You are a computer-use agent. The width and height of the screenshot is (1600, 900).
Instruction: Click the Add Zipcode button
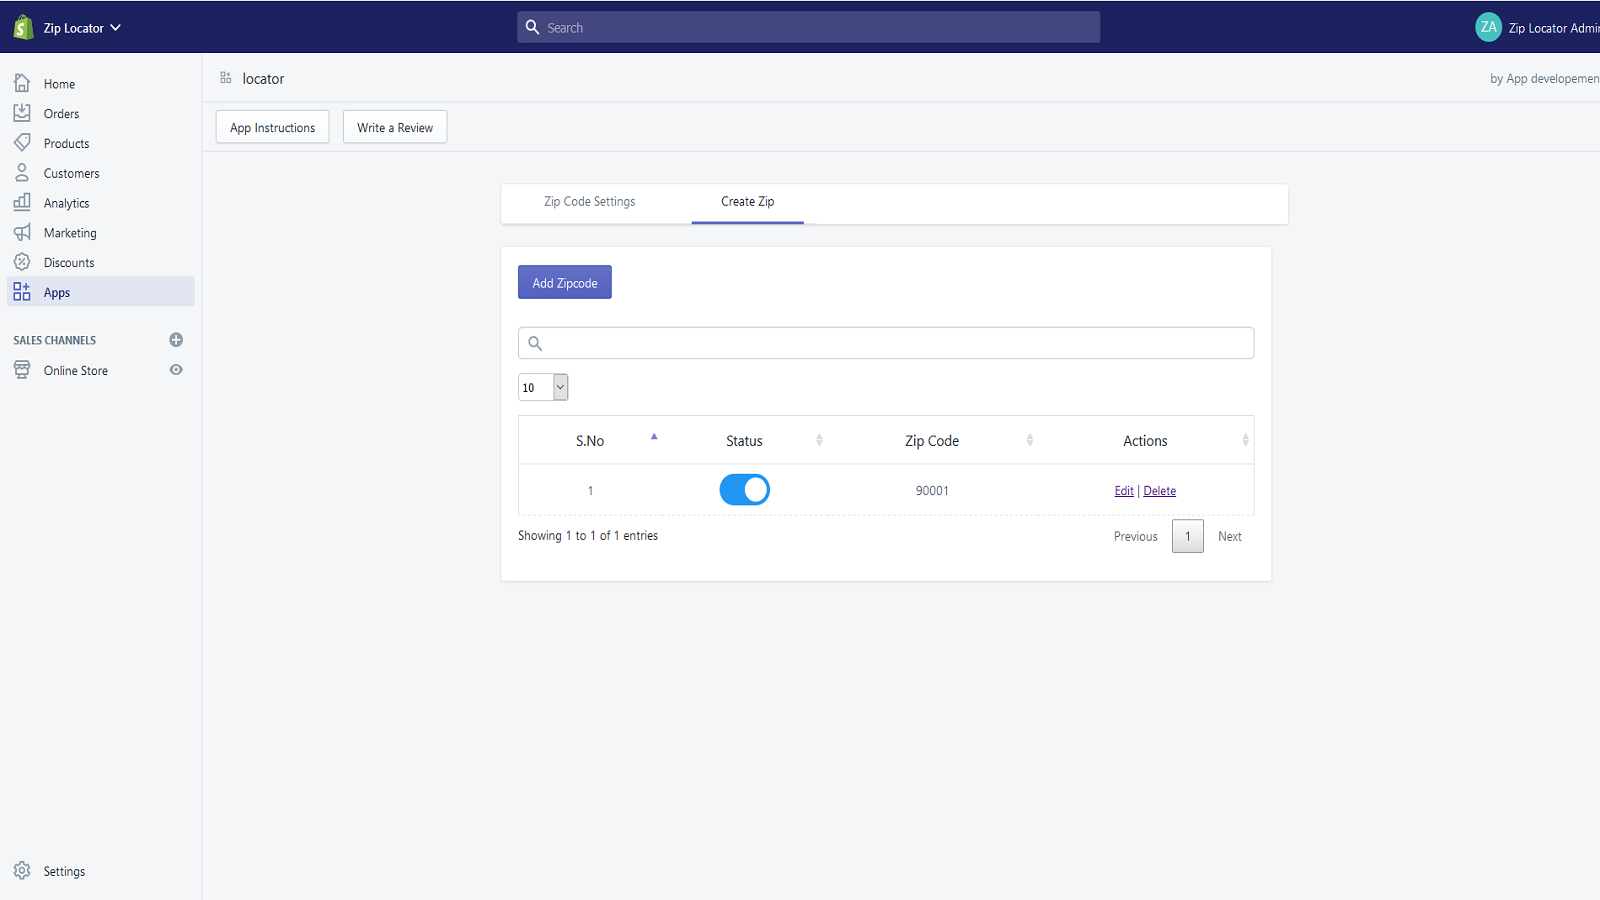[x=564, y=283]
